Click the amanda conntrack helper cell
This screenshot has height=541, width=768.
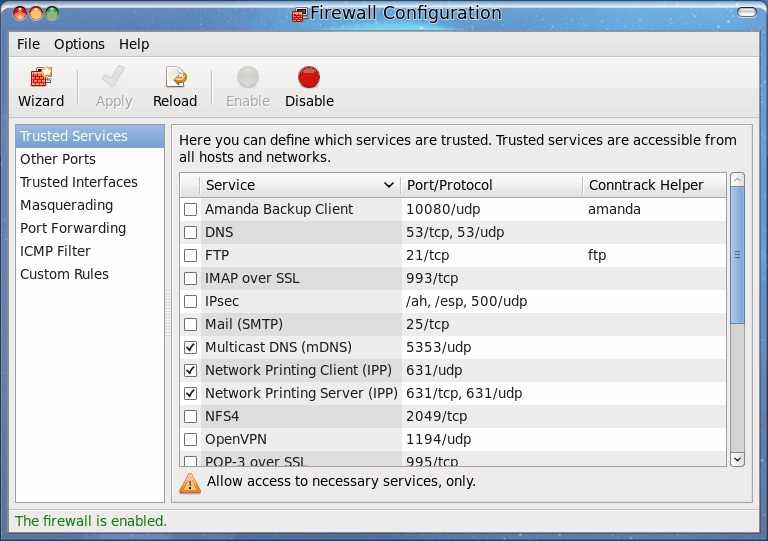tap(654, 210)
